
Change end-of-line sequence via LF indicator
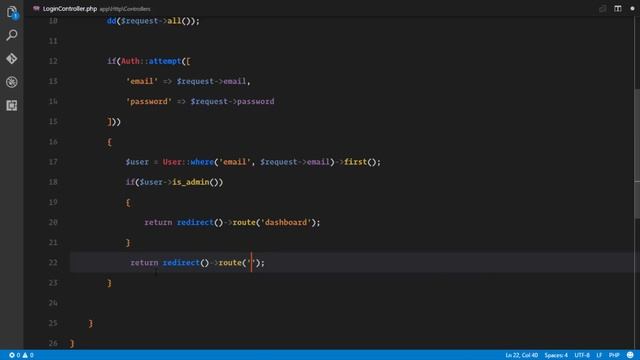click(599, 355)
